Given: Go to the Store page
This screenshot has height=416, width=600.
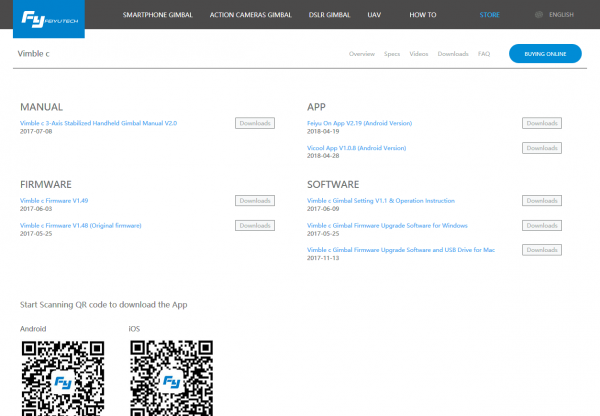Looking at the screenshot, I should pos(490,15).
